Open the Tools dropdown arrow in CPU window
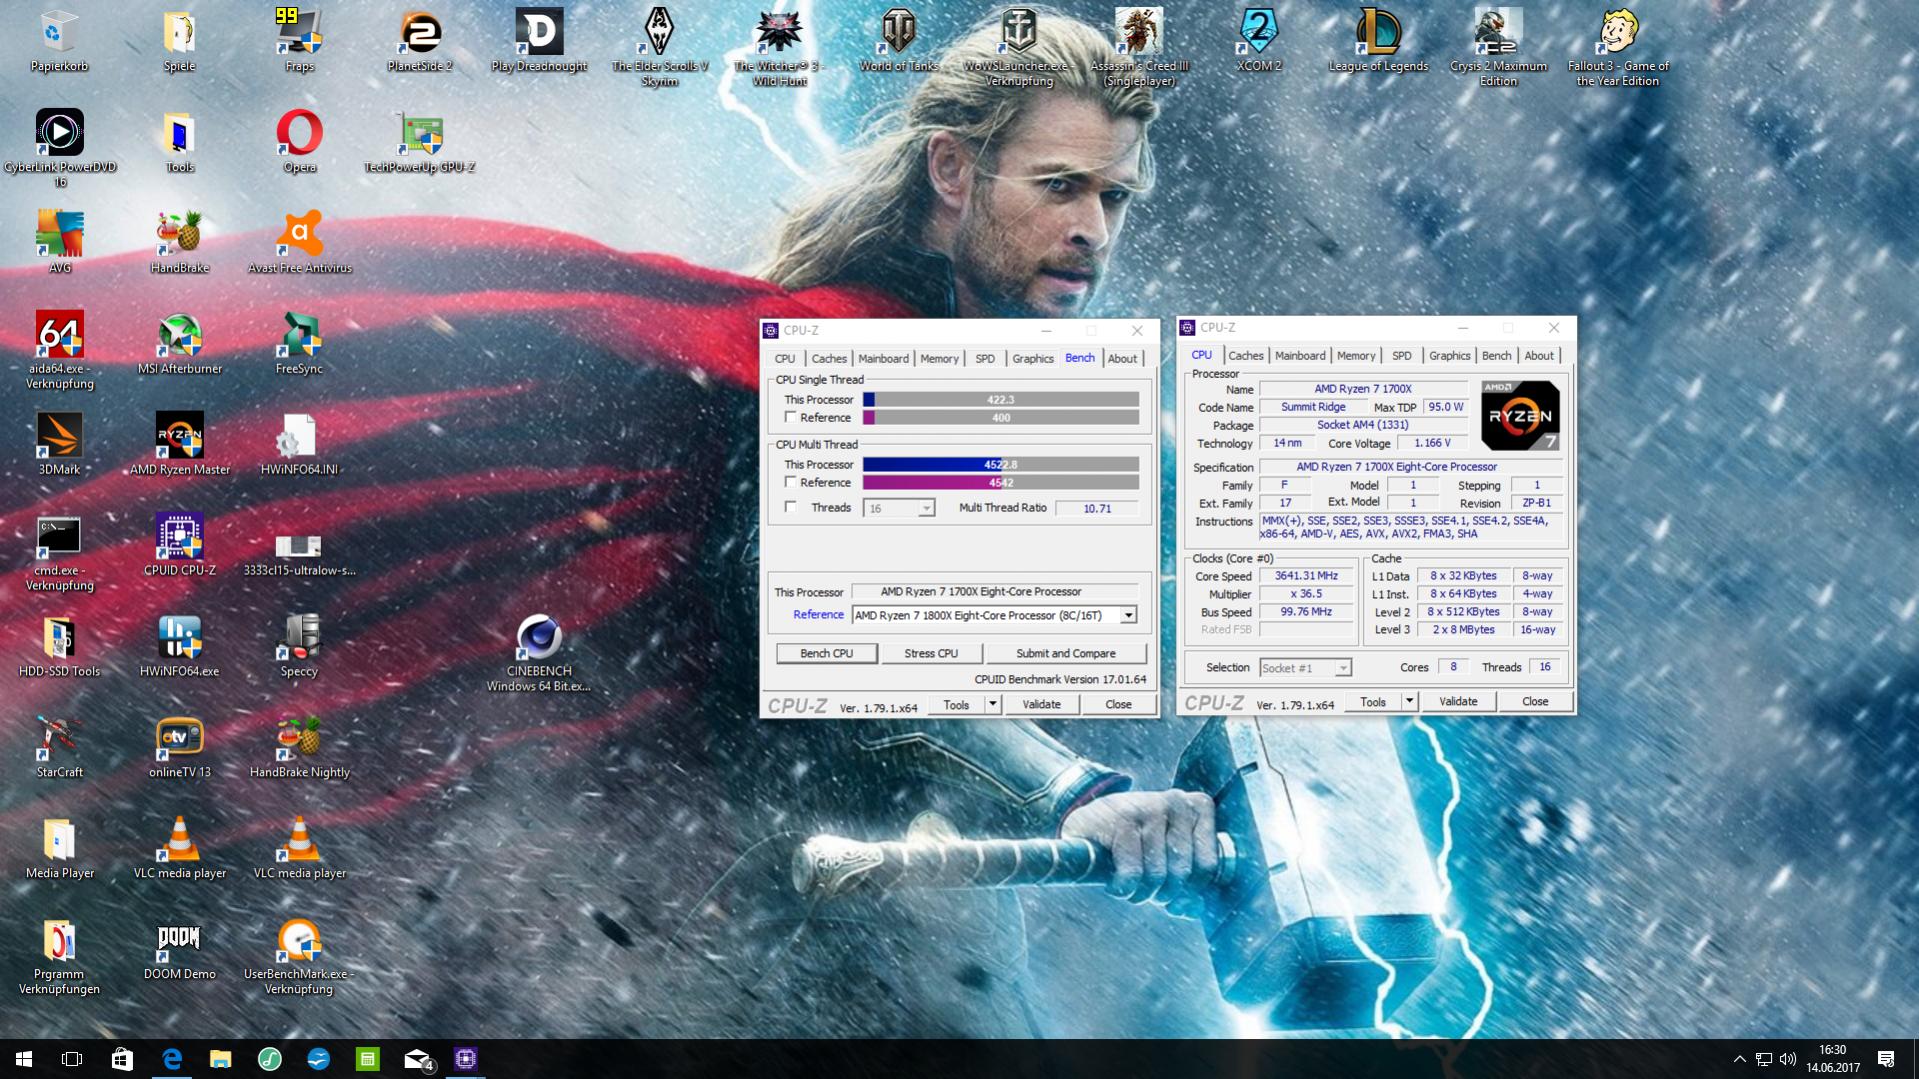The height and width of the screenshot is (1079, 1919). coord(1409,702)
